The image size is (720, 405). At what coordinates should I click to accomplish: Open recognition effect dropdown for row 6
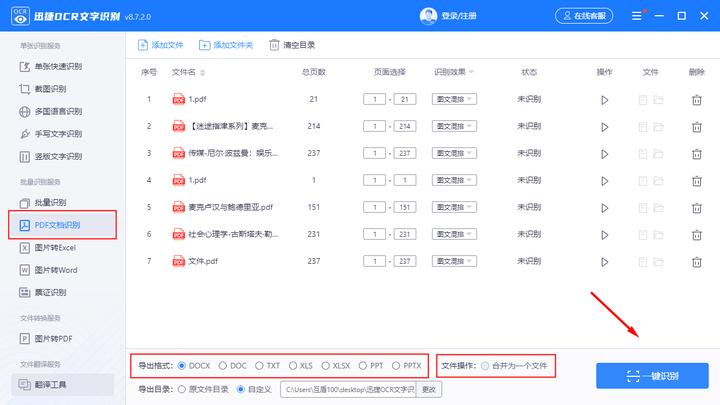pos(454,234)
